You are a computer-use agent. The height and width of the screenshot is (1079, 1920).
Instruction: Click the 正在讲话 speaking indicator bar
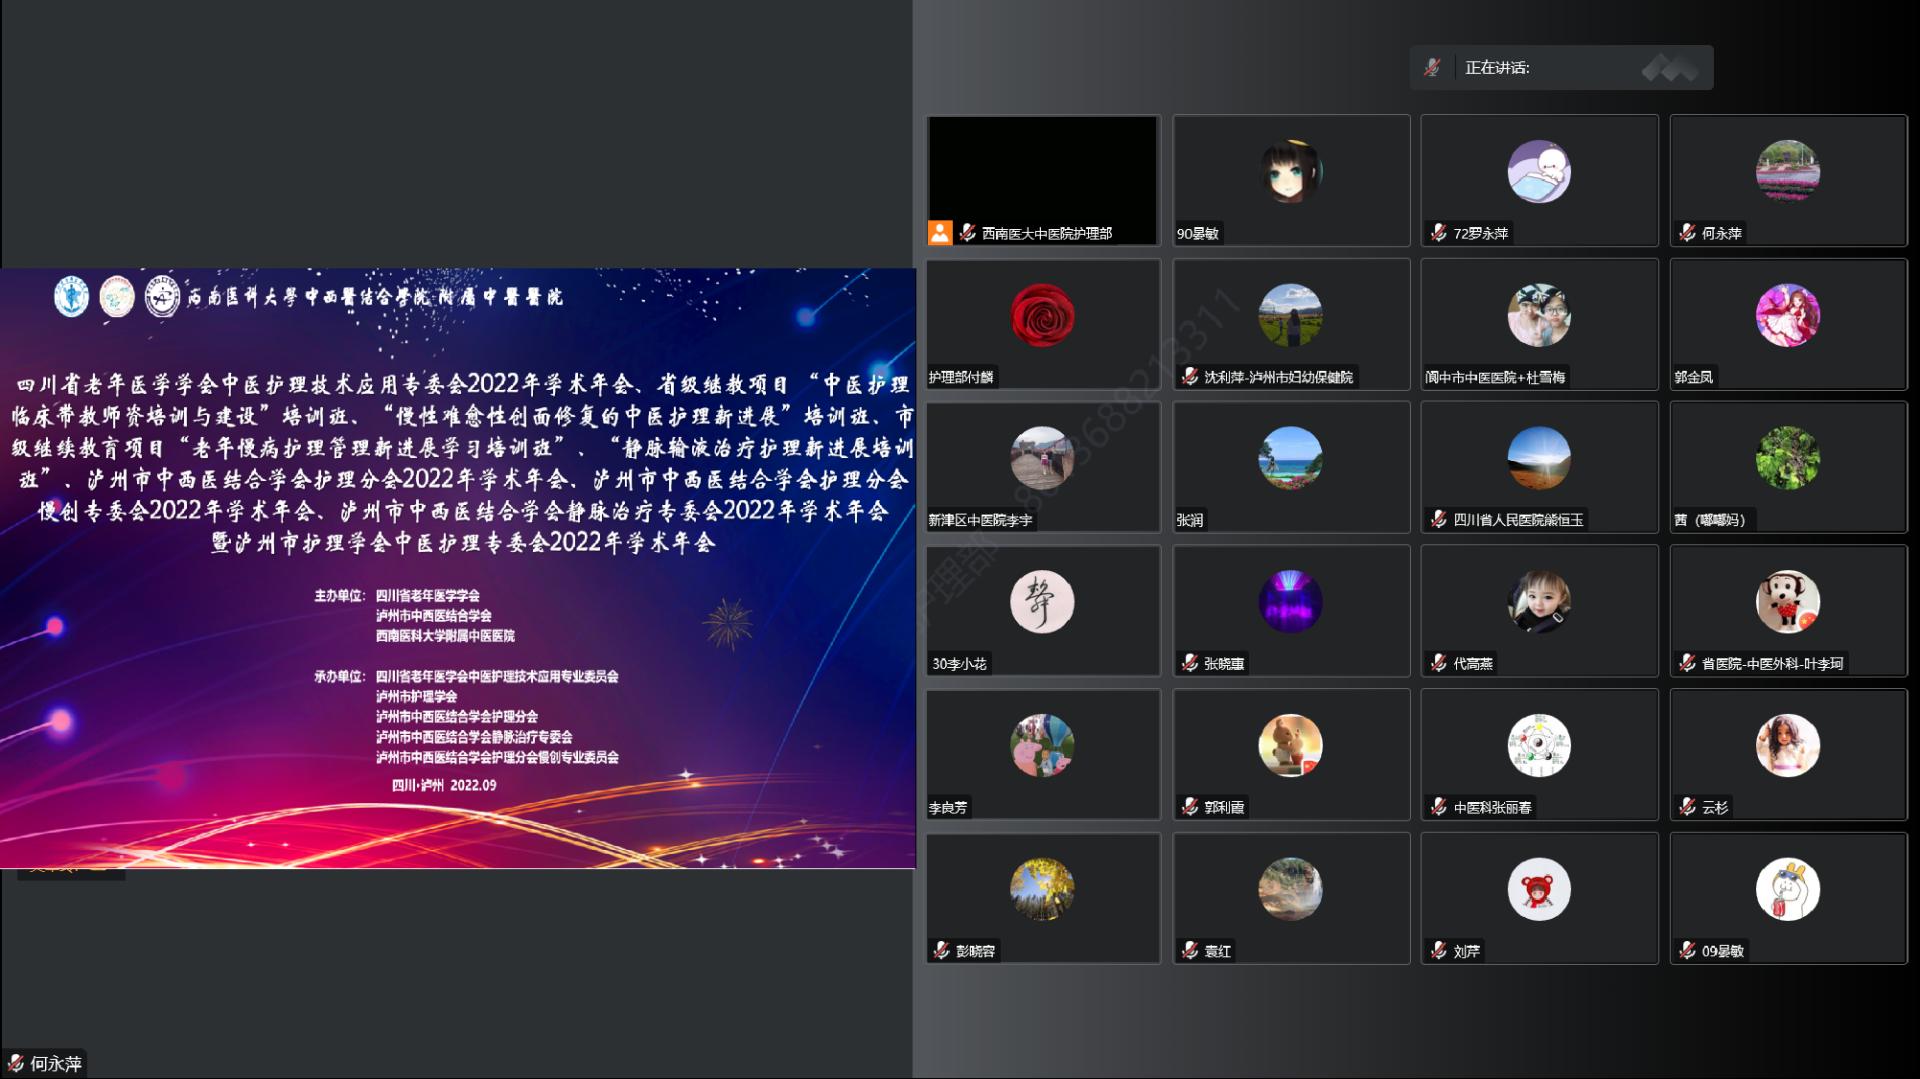point(1561,68)
